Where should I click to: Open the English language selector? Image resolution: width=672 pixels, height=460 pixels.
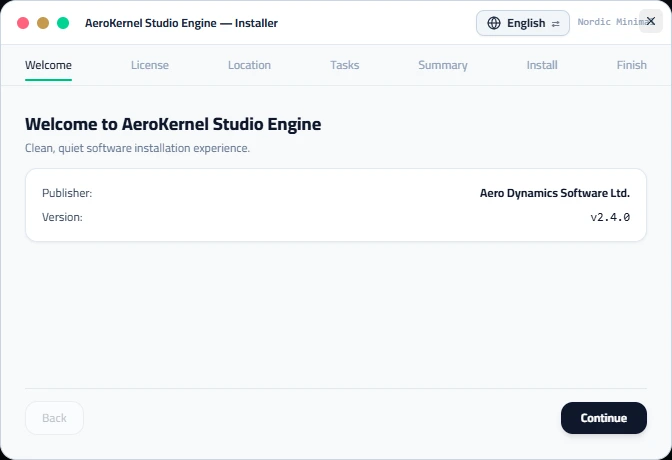pos(522,23)
